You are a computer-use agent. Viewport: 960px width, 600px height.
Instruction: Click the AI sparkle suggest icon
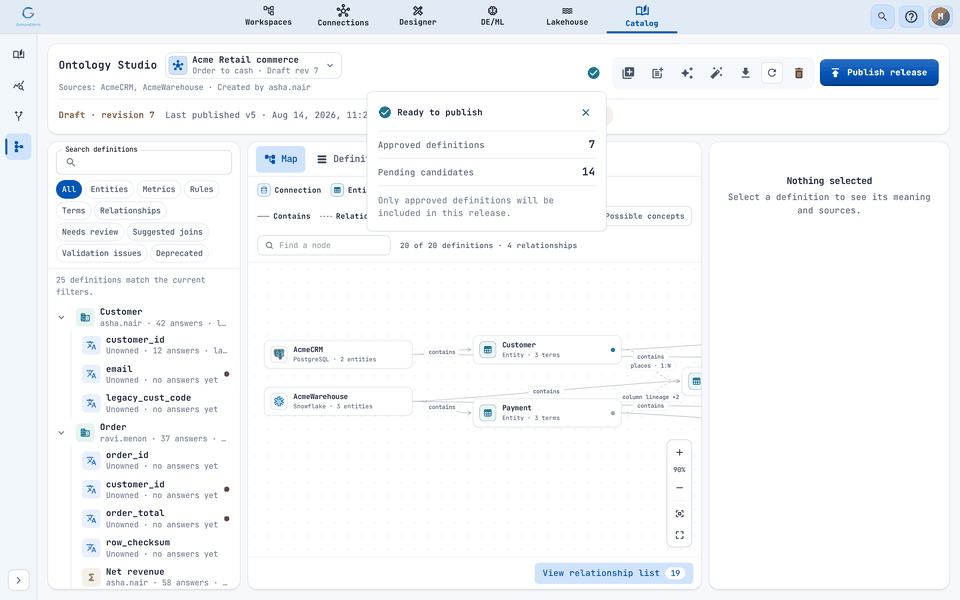coord(687,73)
